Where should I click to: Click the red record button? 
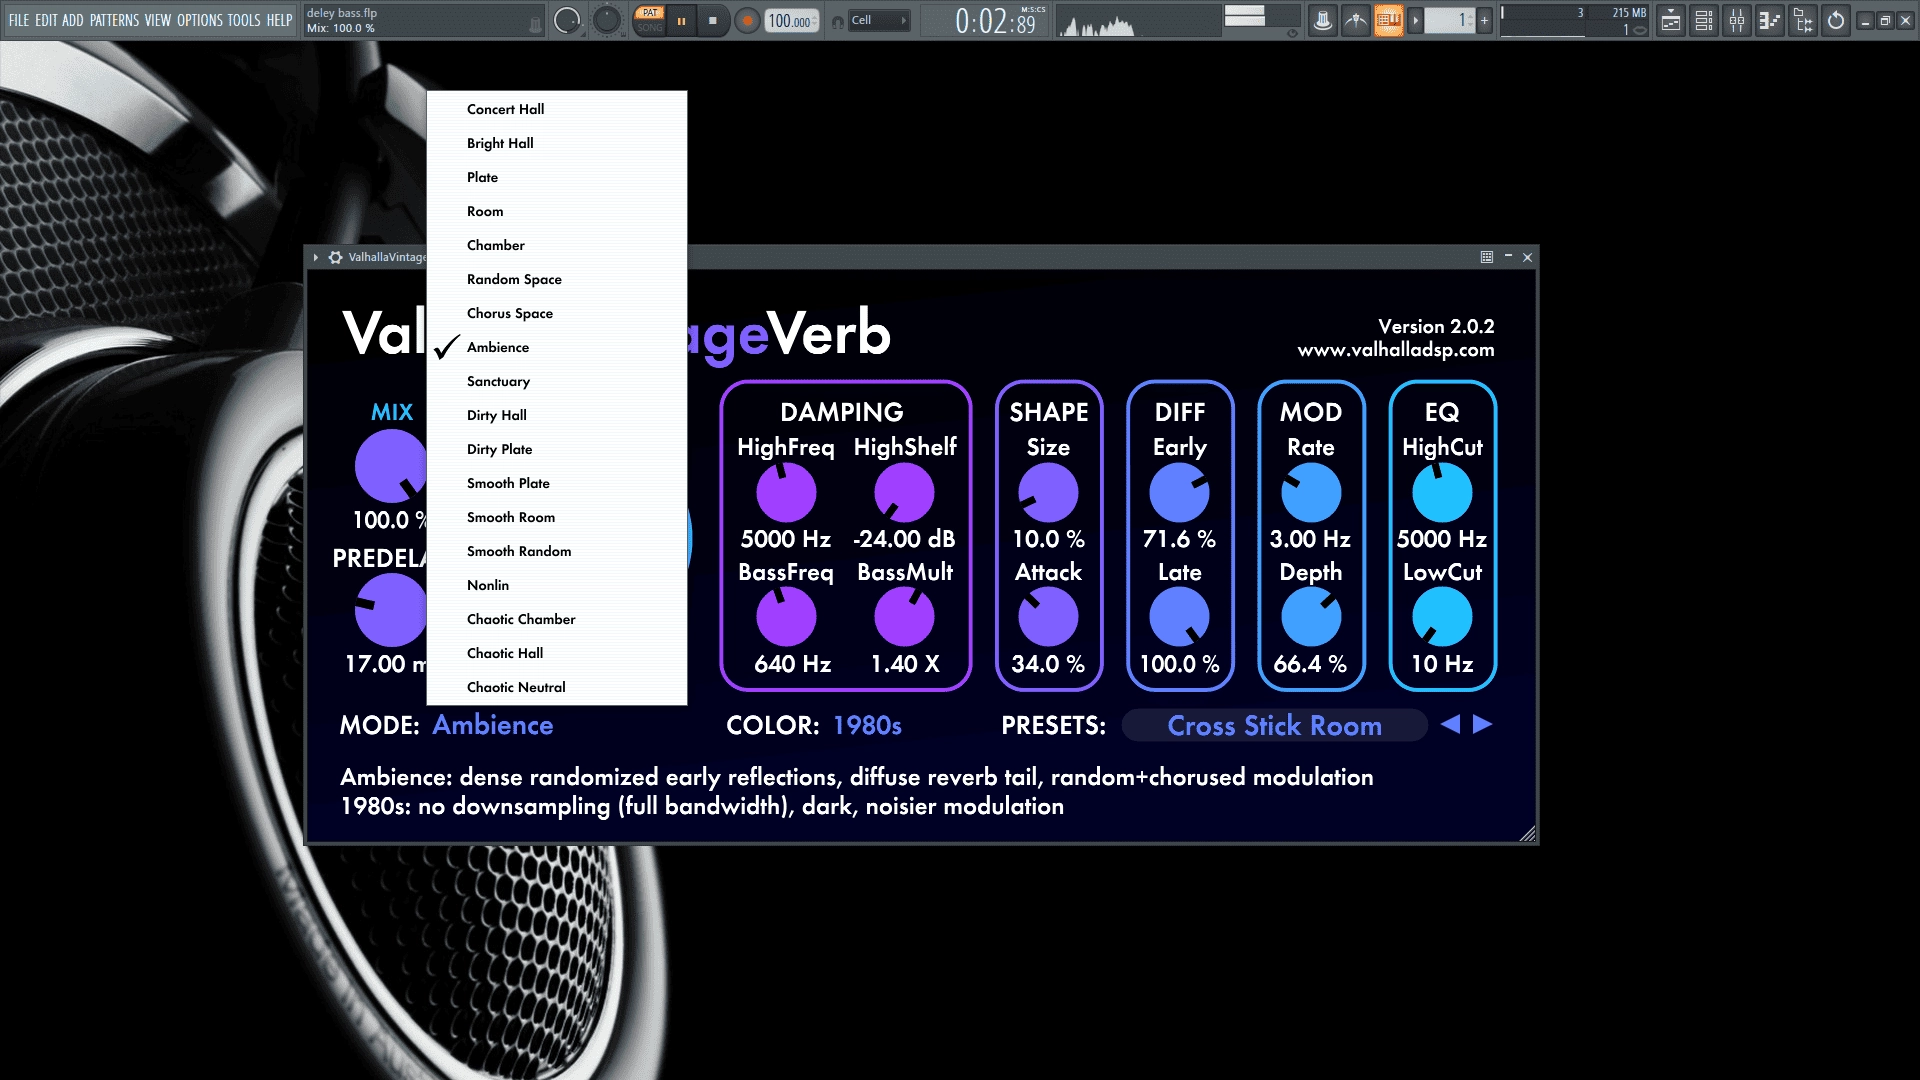(746, 20)
